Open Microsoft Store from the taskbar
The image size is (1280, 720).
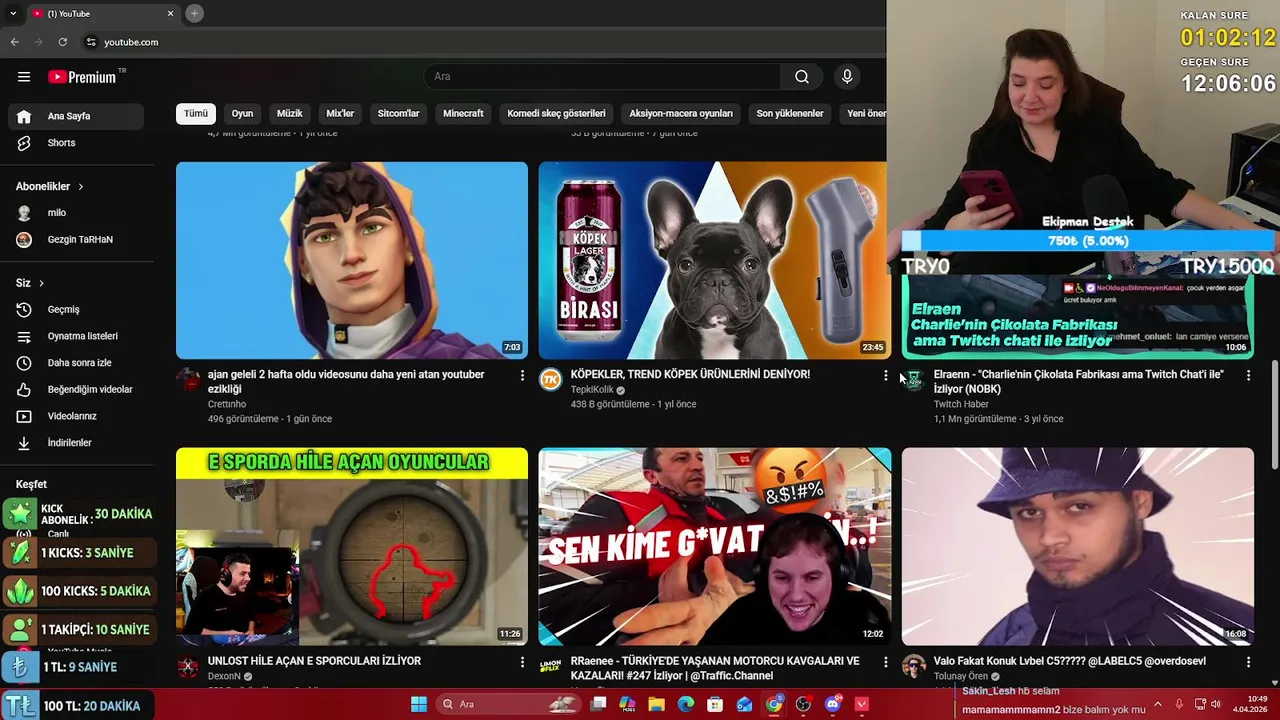pos(715,704)
